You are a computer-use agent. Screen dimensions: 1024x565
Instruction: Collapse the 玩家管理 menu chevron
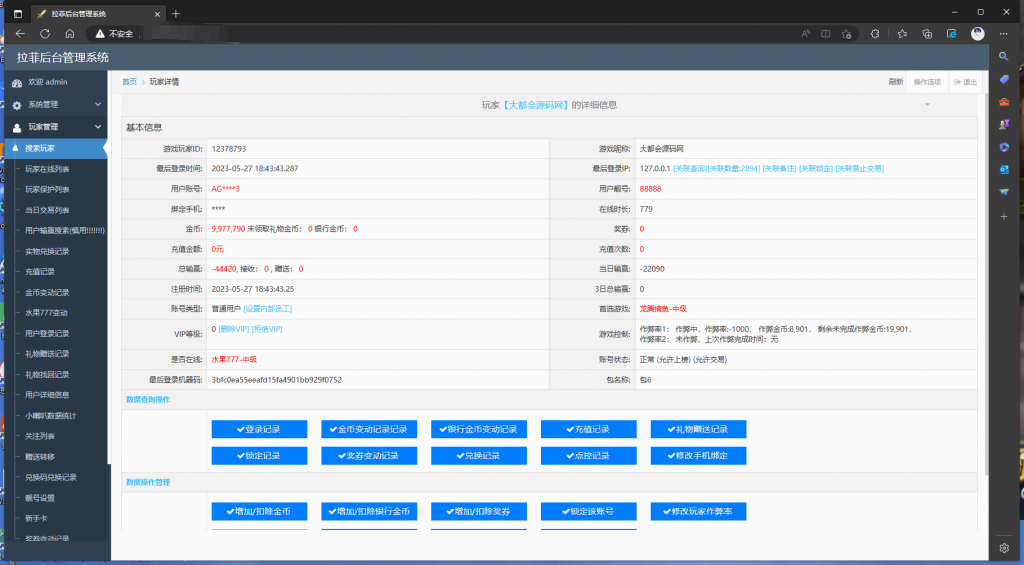point(98,127)
